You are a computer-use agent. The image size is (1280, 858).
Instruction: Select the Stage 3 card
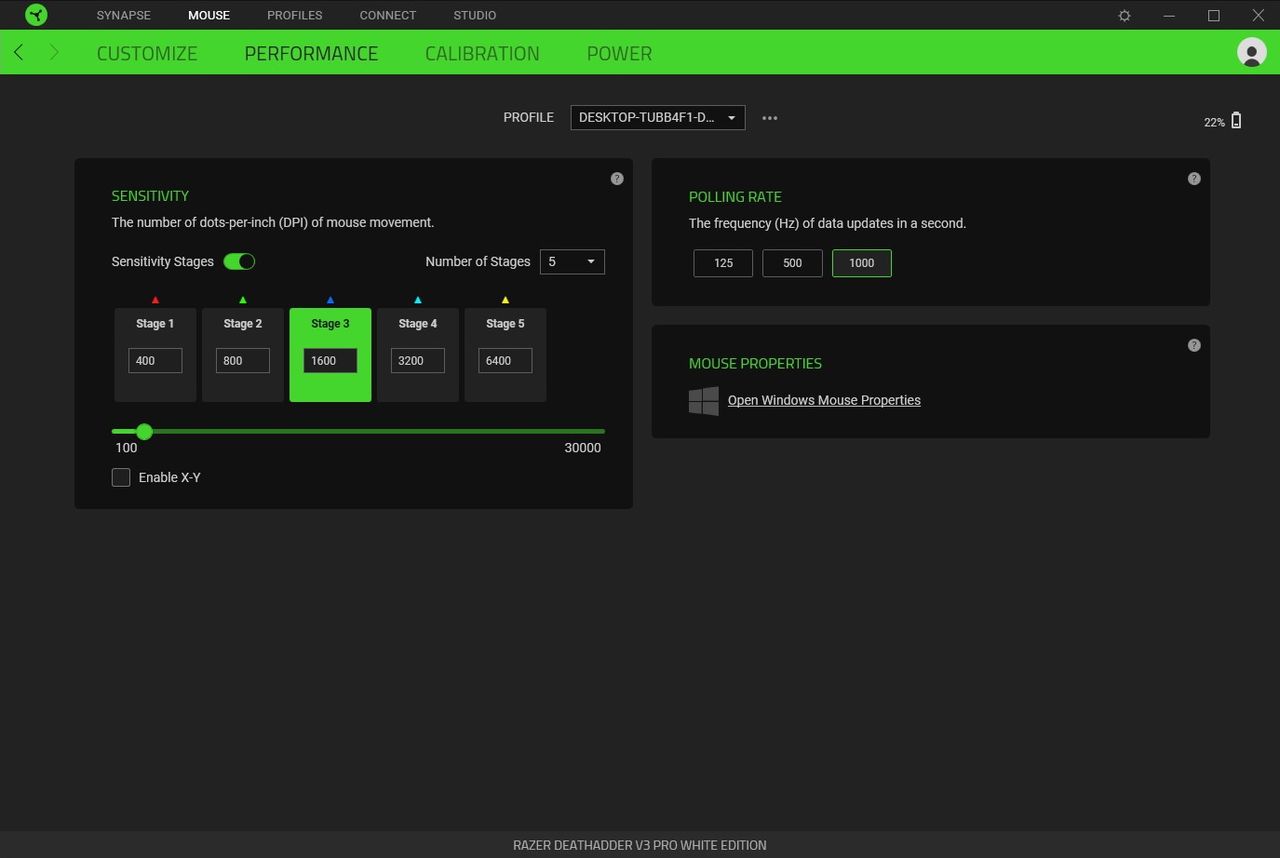pos(330,355)
